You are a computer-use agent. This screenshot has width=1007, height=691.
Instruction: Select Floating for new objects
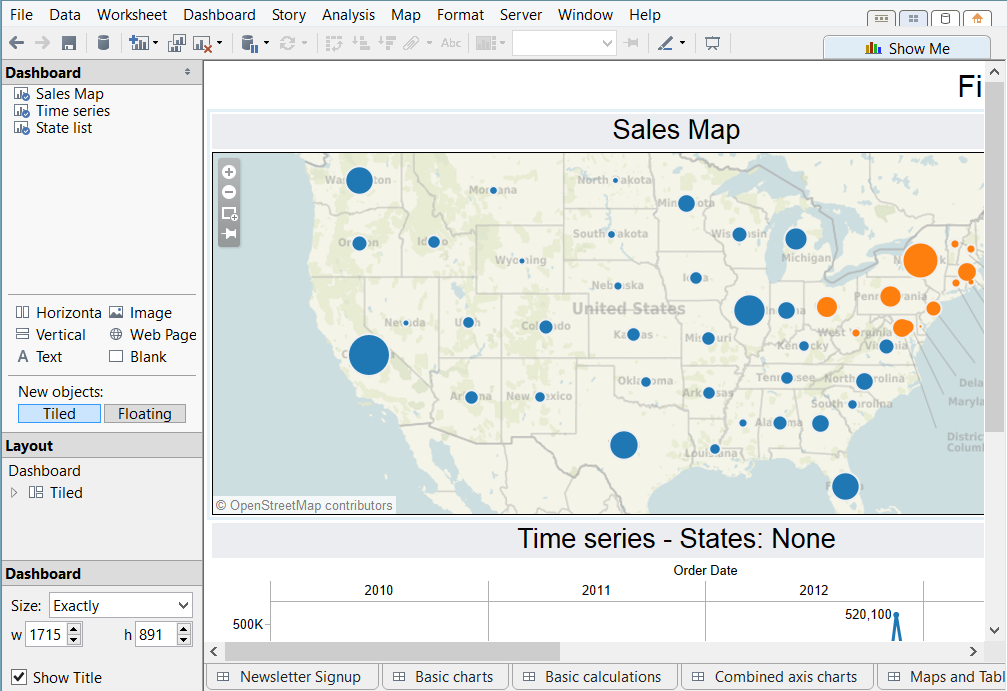[x=144, y=414]
